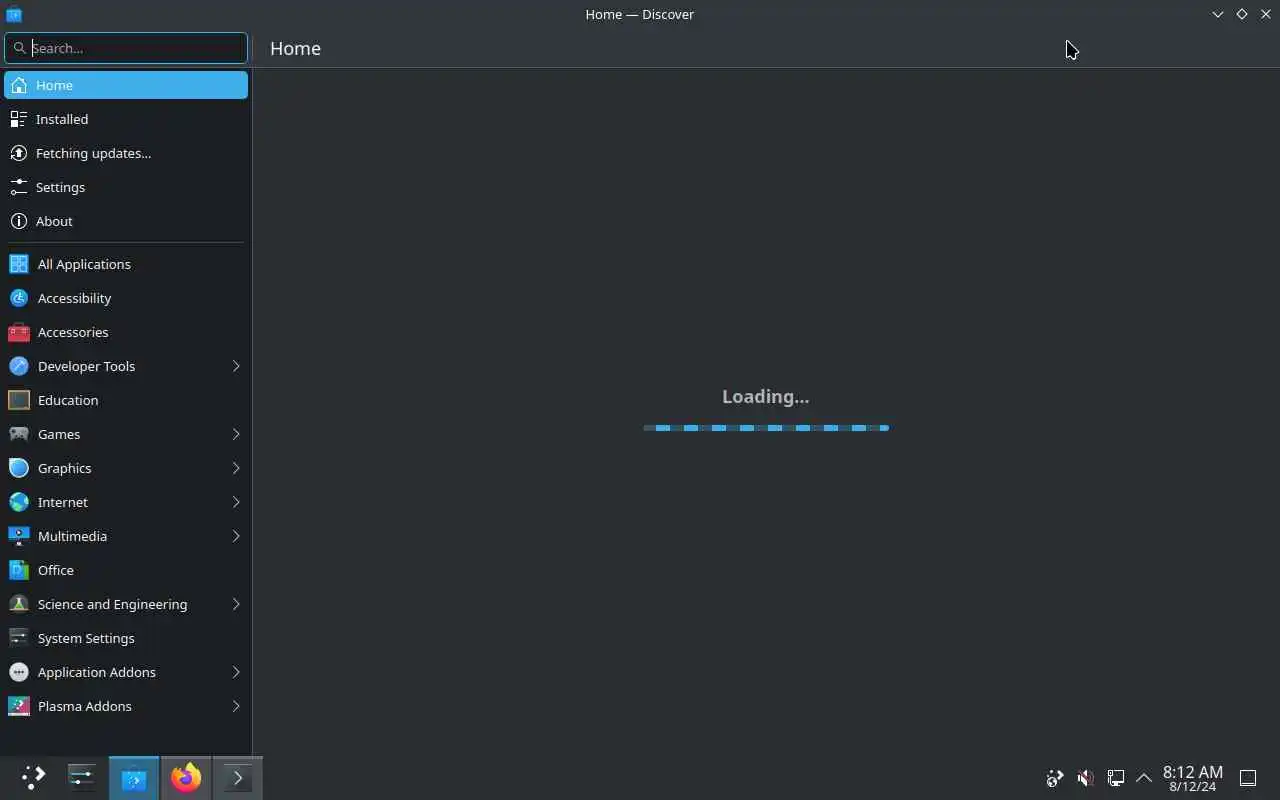1280x800 pixels.
Task: Show hidden system tray icons arrow
Action: [x=1145, y=777]
